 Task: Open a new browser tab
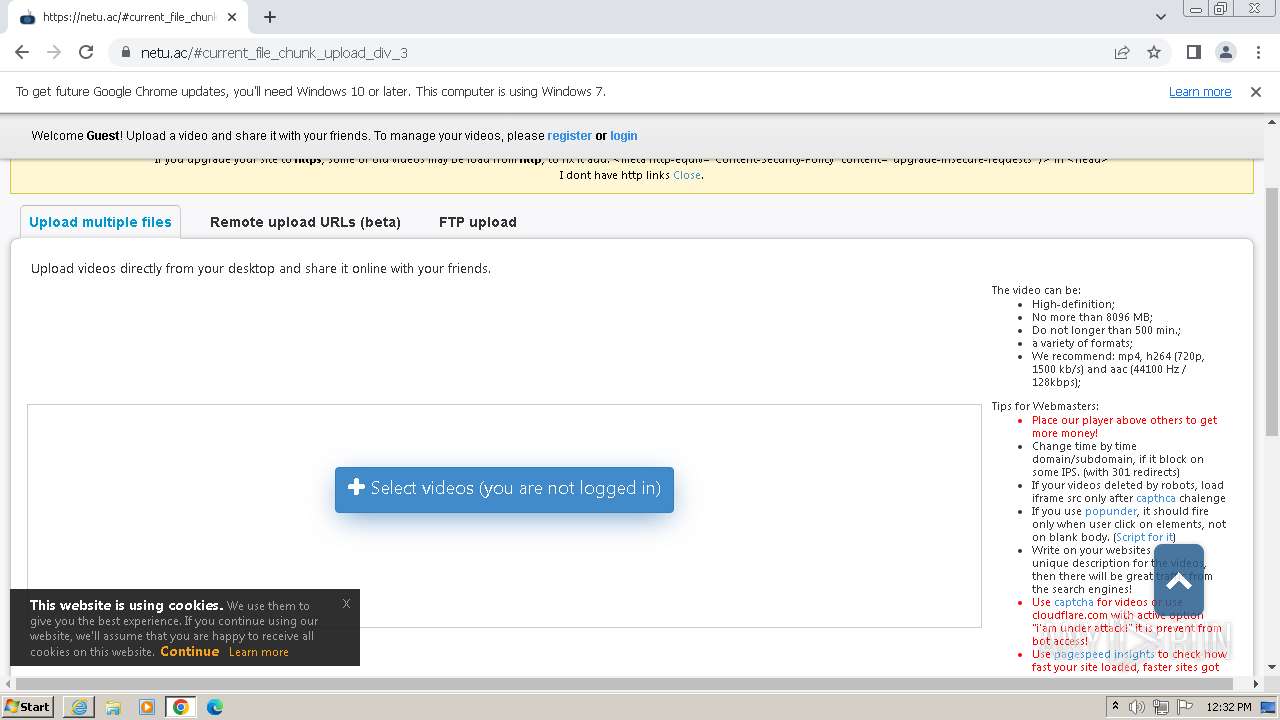(x=270, y=17)
